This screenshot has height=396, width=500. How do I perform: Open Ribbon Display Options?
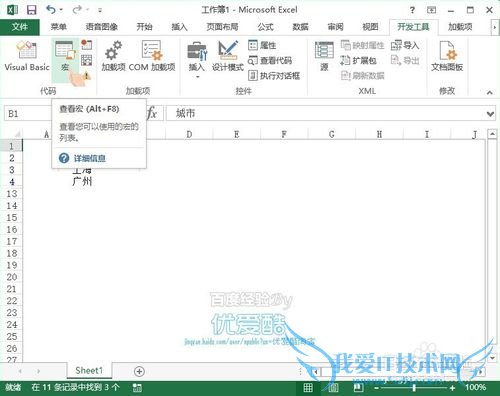pyautogui.click(x=431, y=10)
